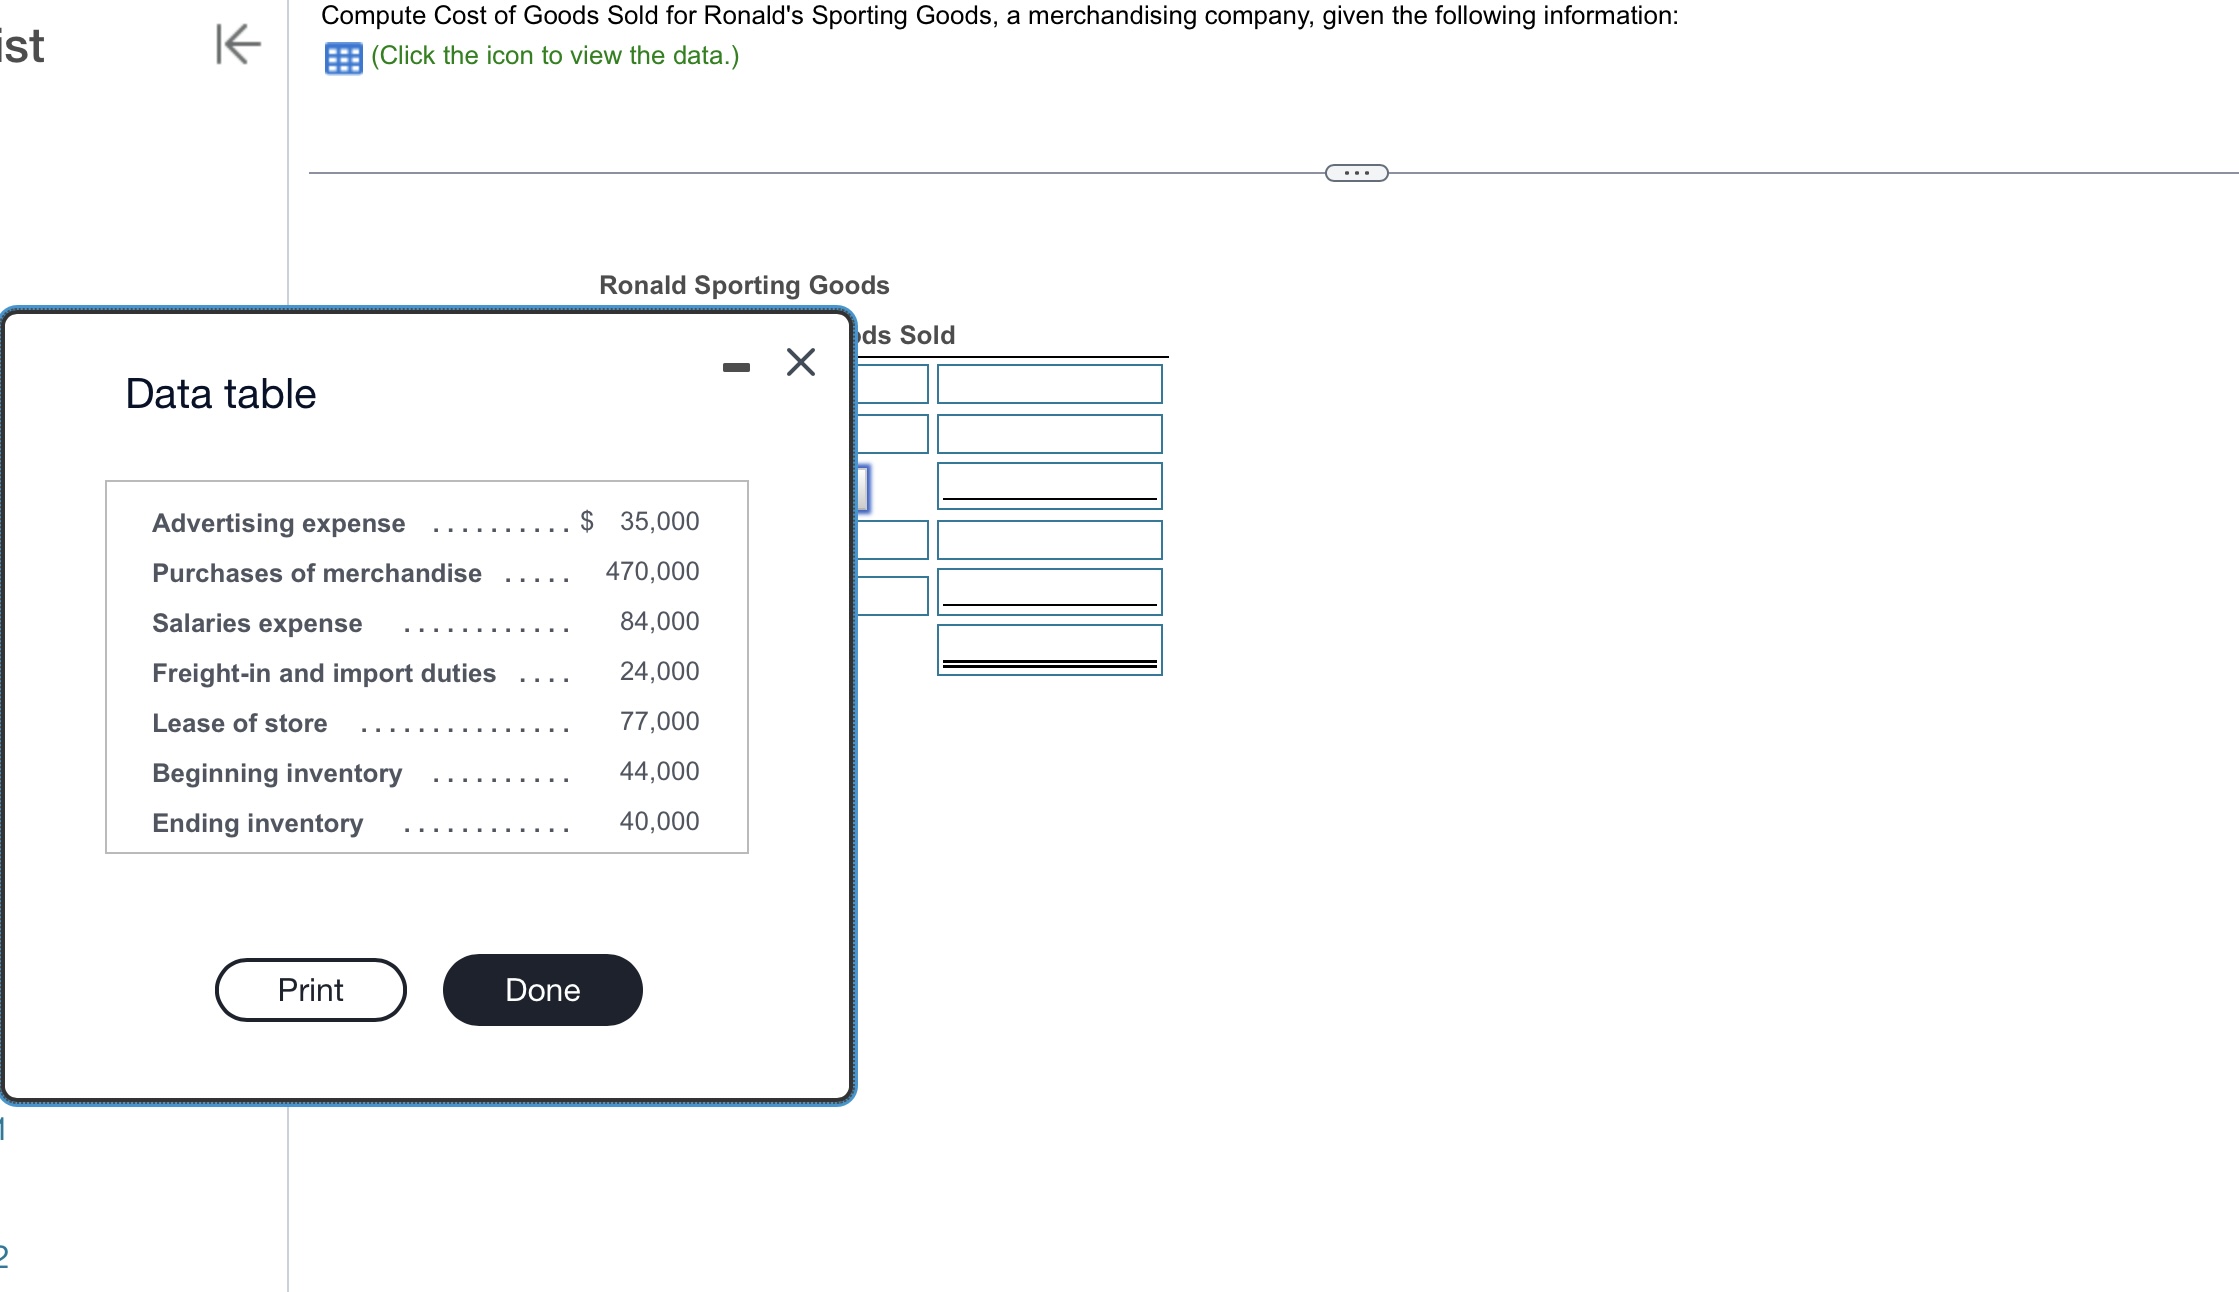Open fifth row label dropdown box
Viewport: 2239px width, 1292px height.
tap(892, 596)
